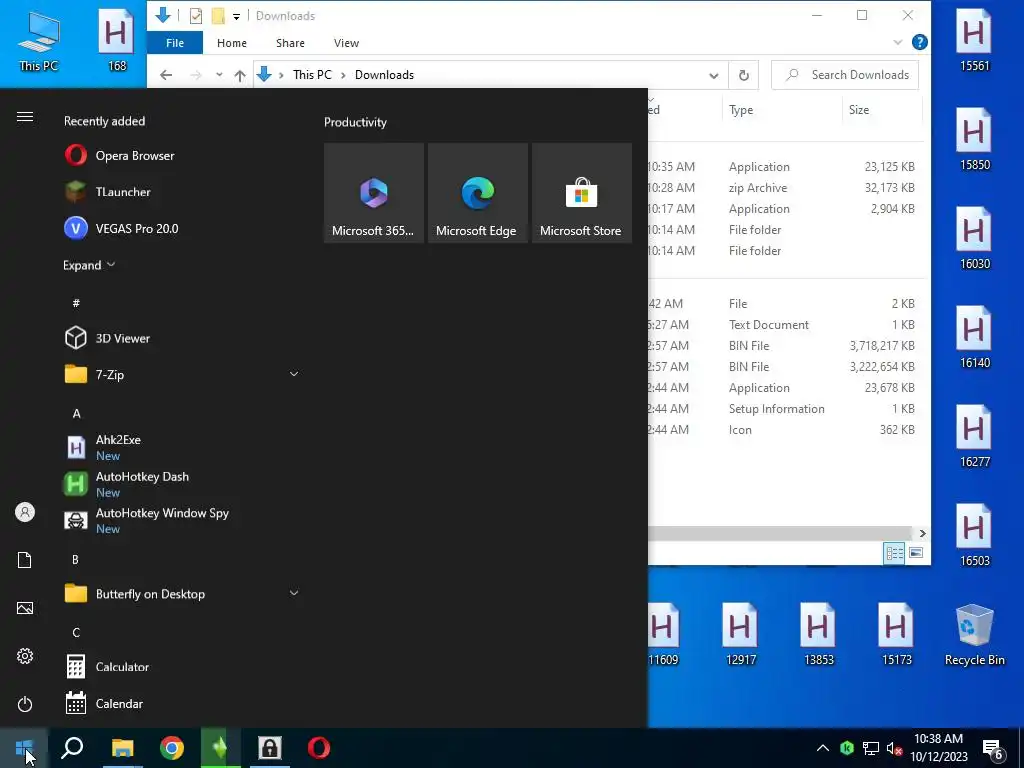Click the Explorer Help icon

pyautogui.click(x=920, y=42)
